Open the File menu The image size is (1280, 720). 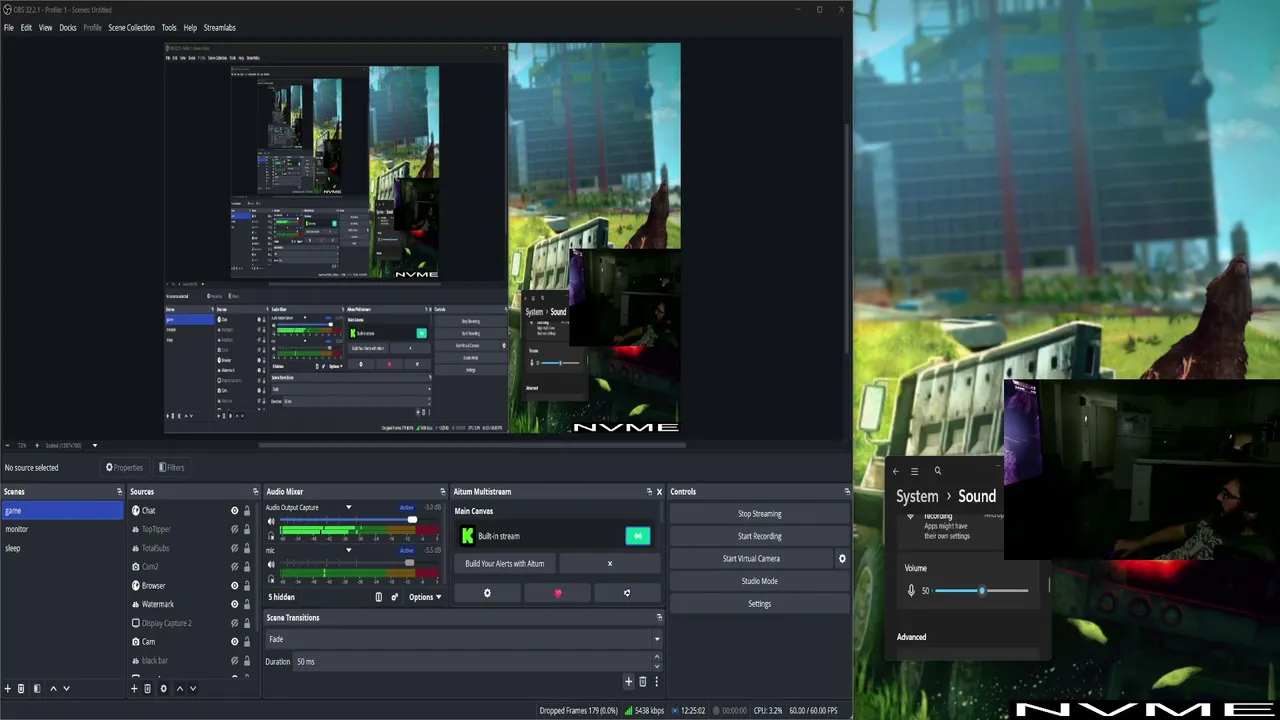pos(9,28)
